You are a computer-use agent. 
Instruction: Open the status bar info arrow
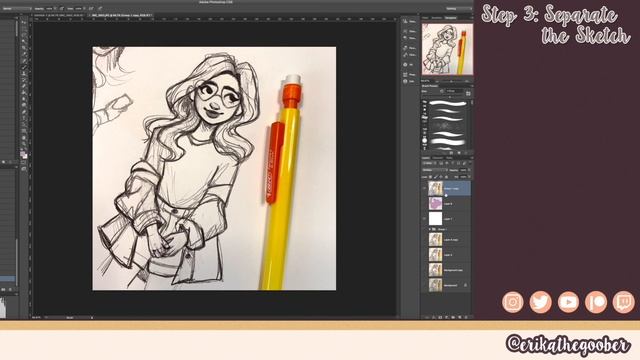pos(92,317)
